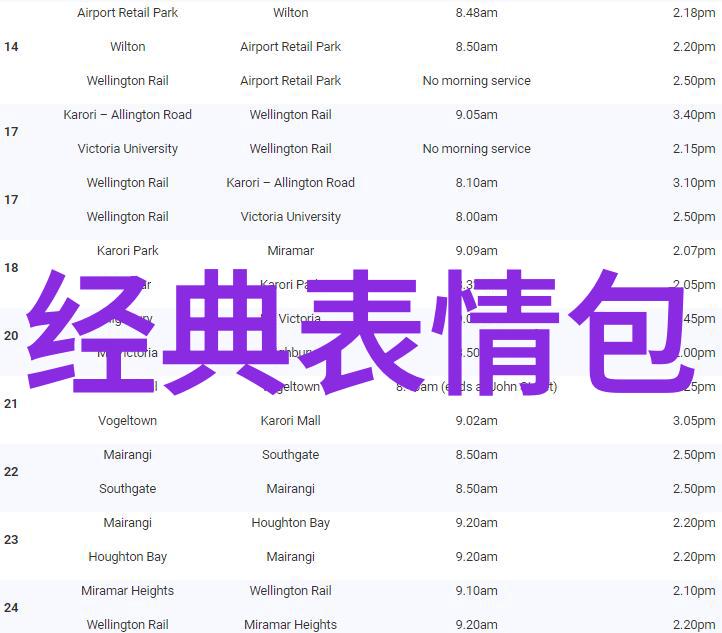Click the 2.07pm afternoon time
This screenshot has width=722, height=633.
click(x=694, y=251)
